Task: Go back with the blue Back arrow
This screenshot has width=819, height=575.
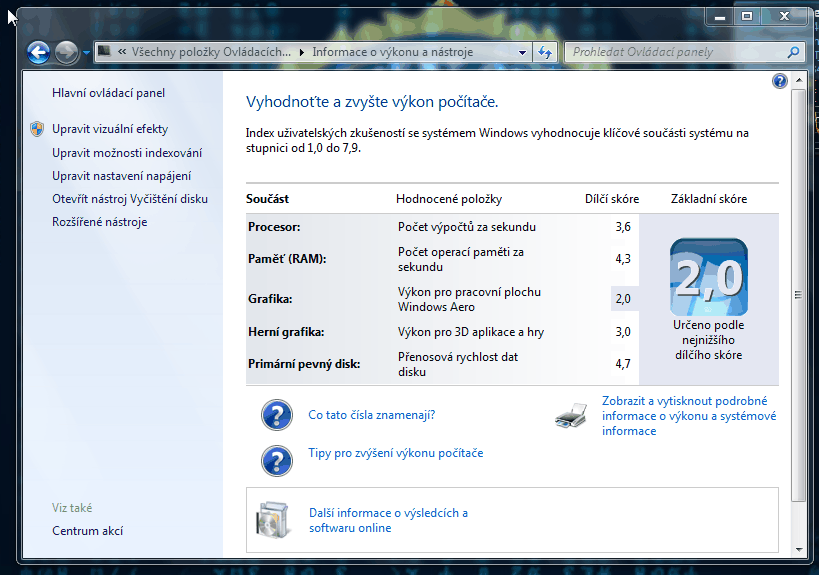Action: point(39,52)
